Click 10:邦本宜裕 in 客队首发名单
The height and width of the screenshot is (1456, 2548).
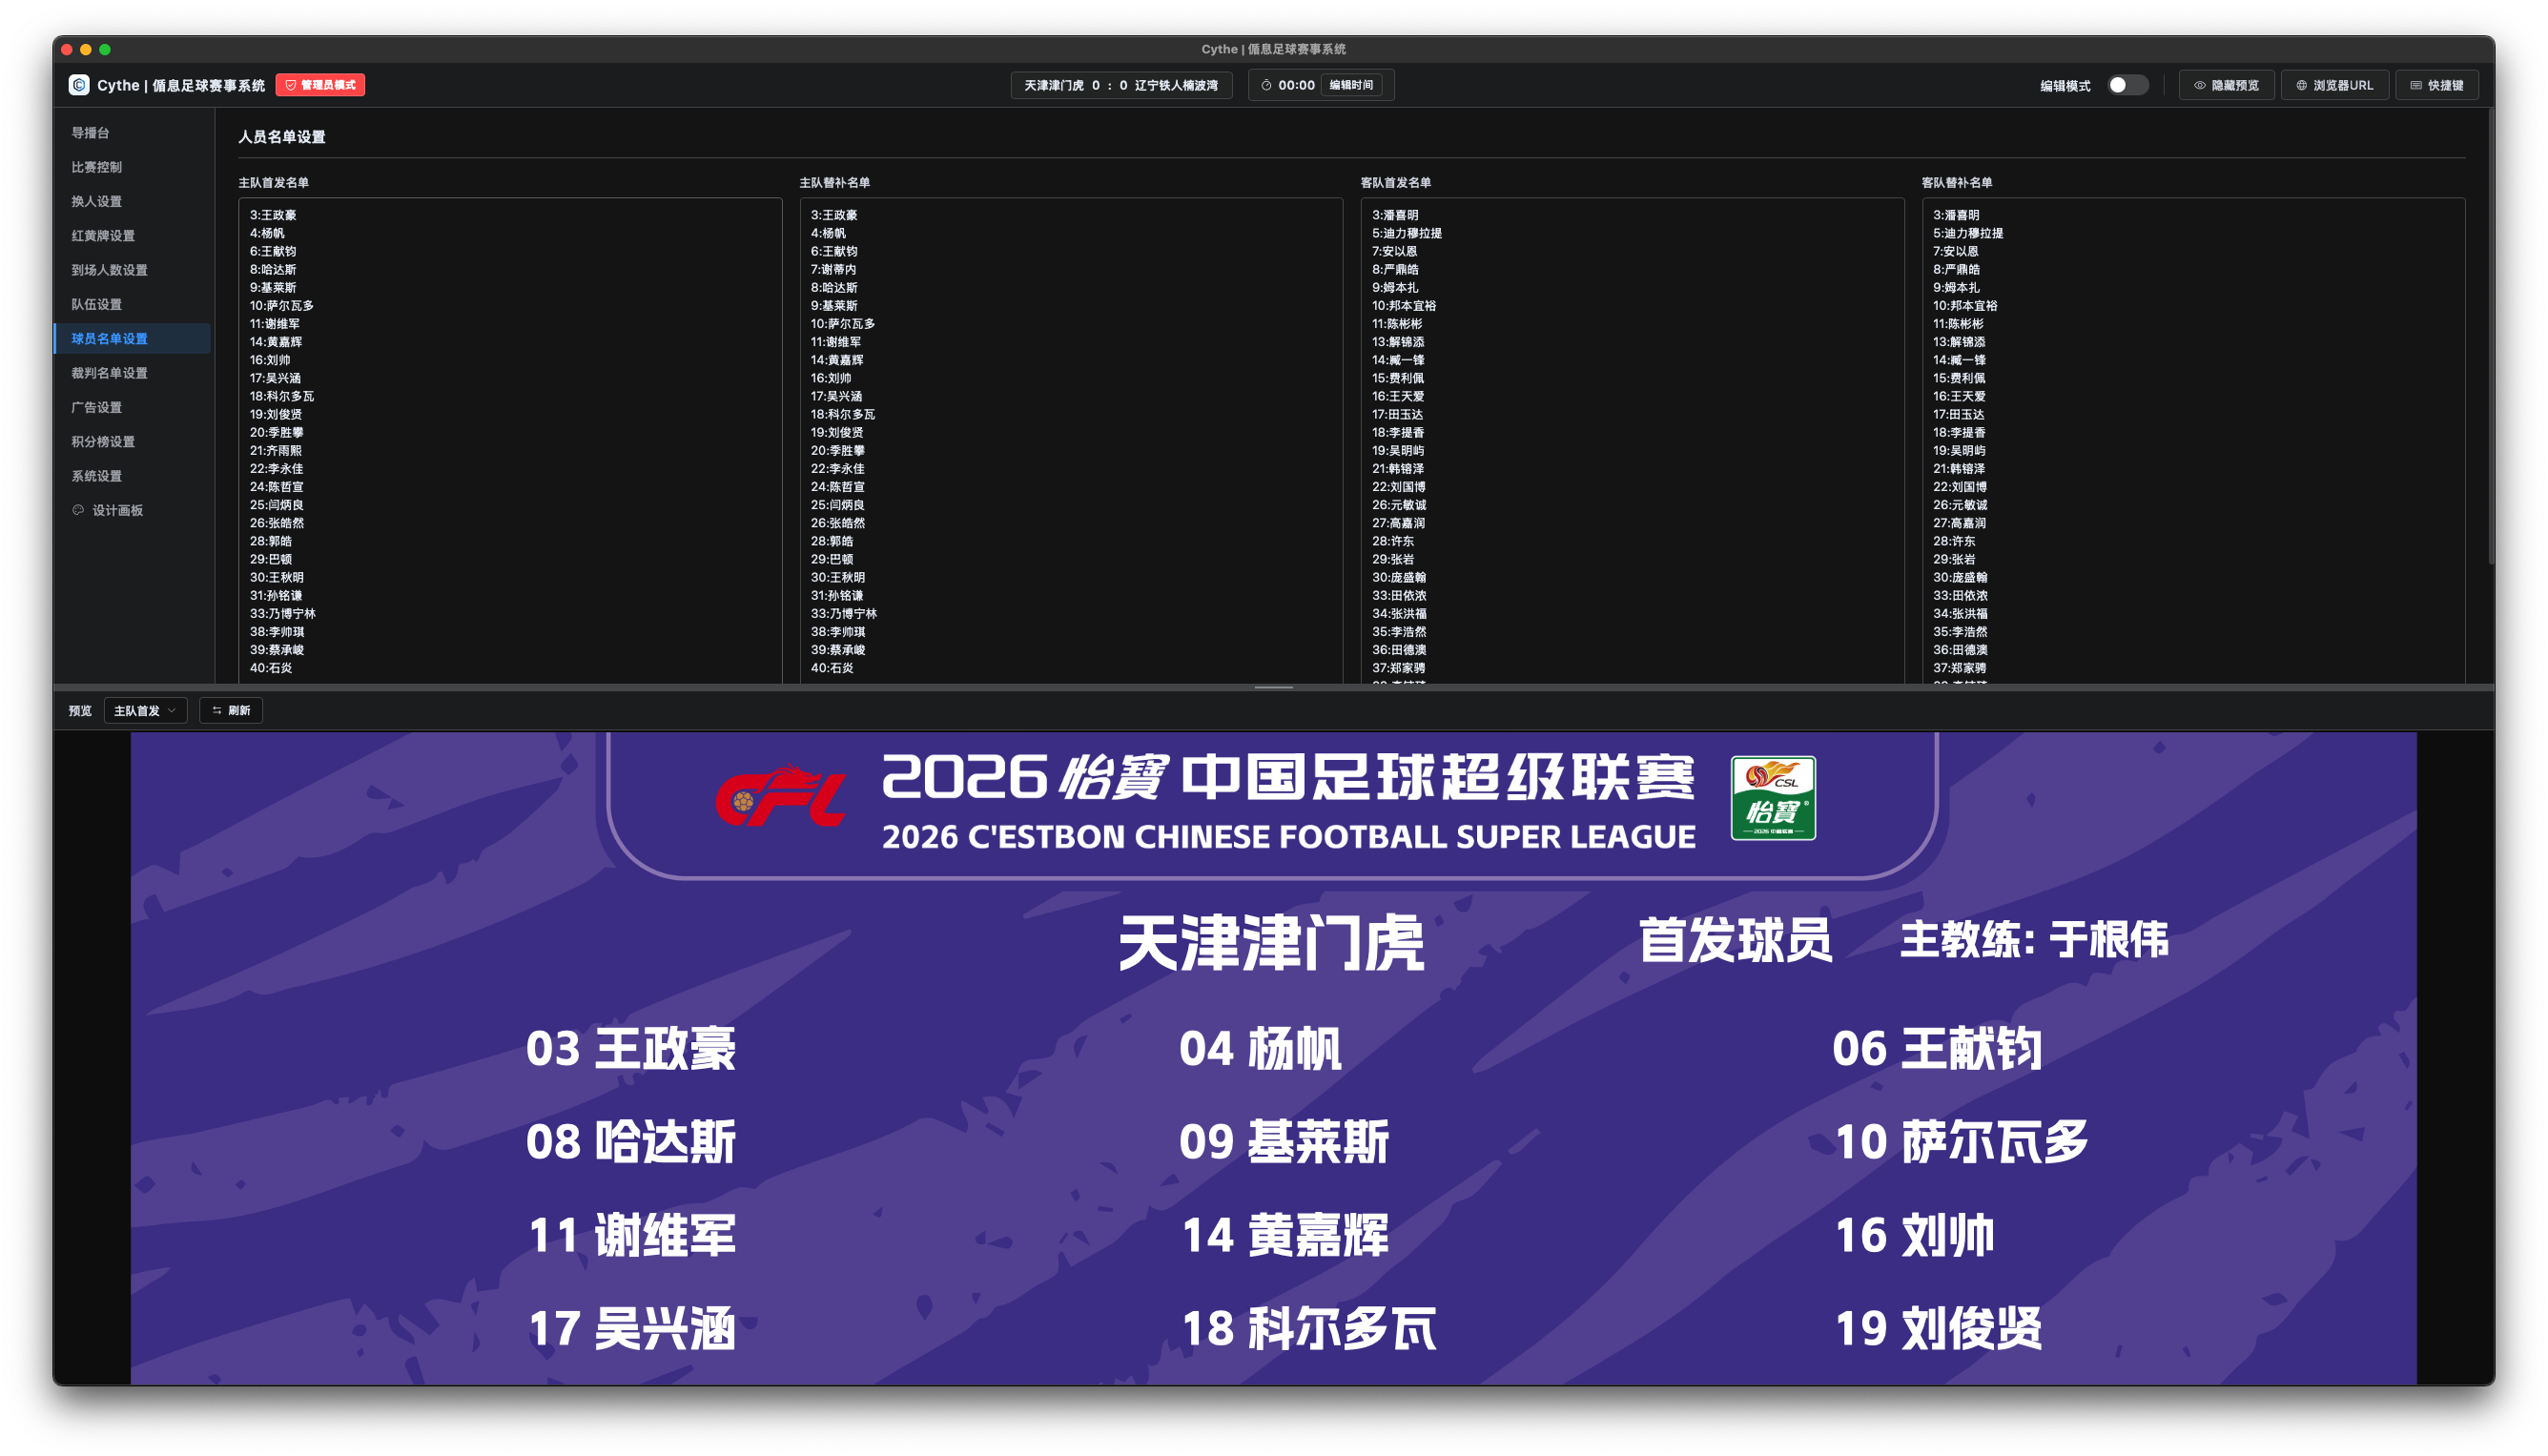[x=1404, y=306]
